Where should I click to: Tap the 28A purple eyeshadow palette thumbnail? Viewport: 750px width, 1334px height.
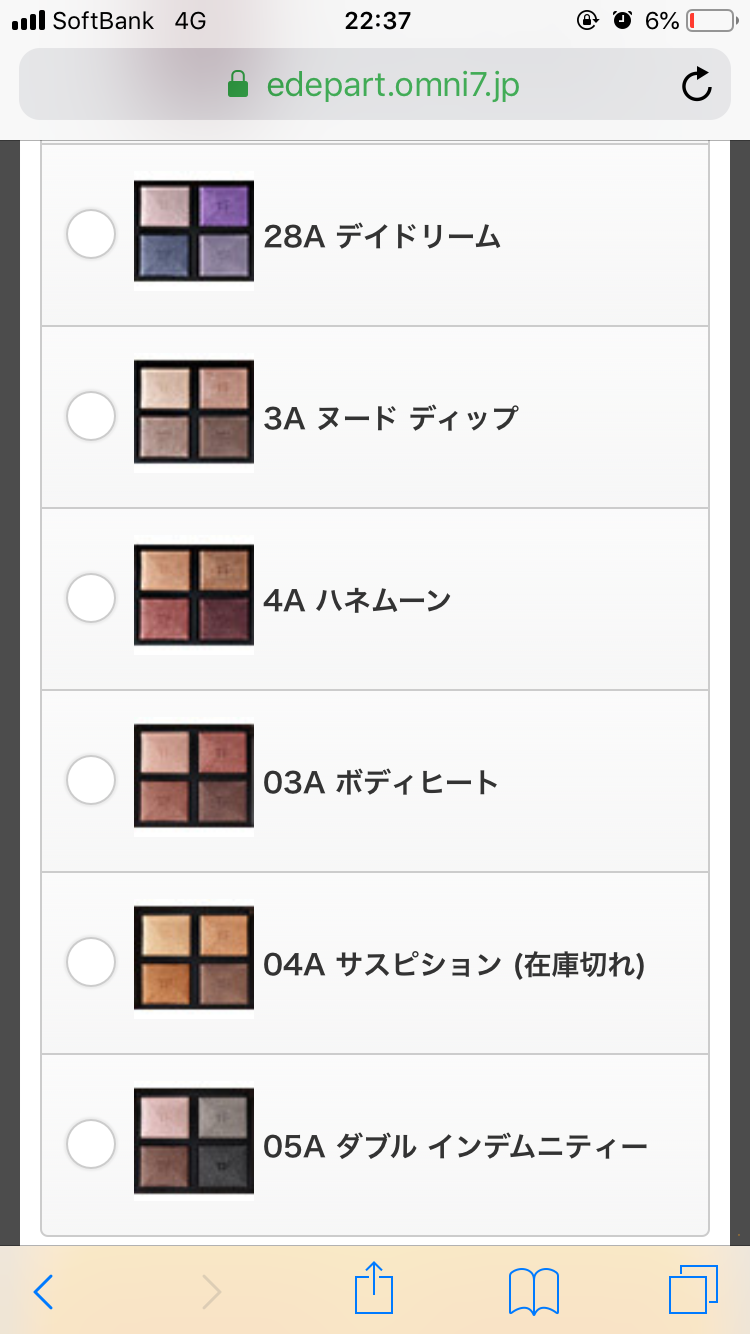point(194,231)
